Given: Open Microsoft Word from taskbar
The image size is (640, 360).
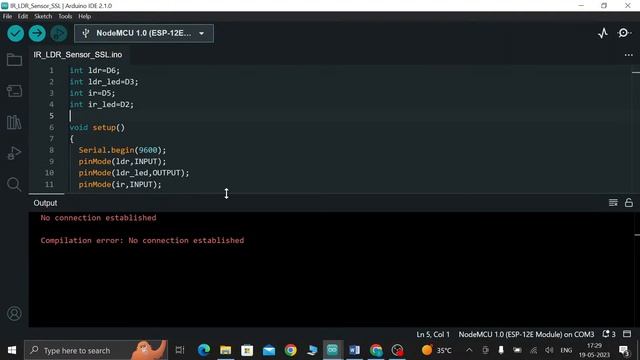Looking at the screenshot, I should tap(354, 350).
